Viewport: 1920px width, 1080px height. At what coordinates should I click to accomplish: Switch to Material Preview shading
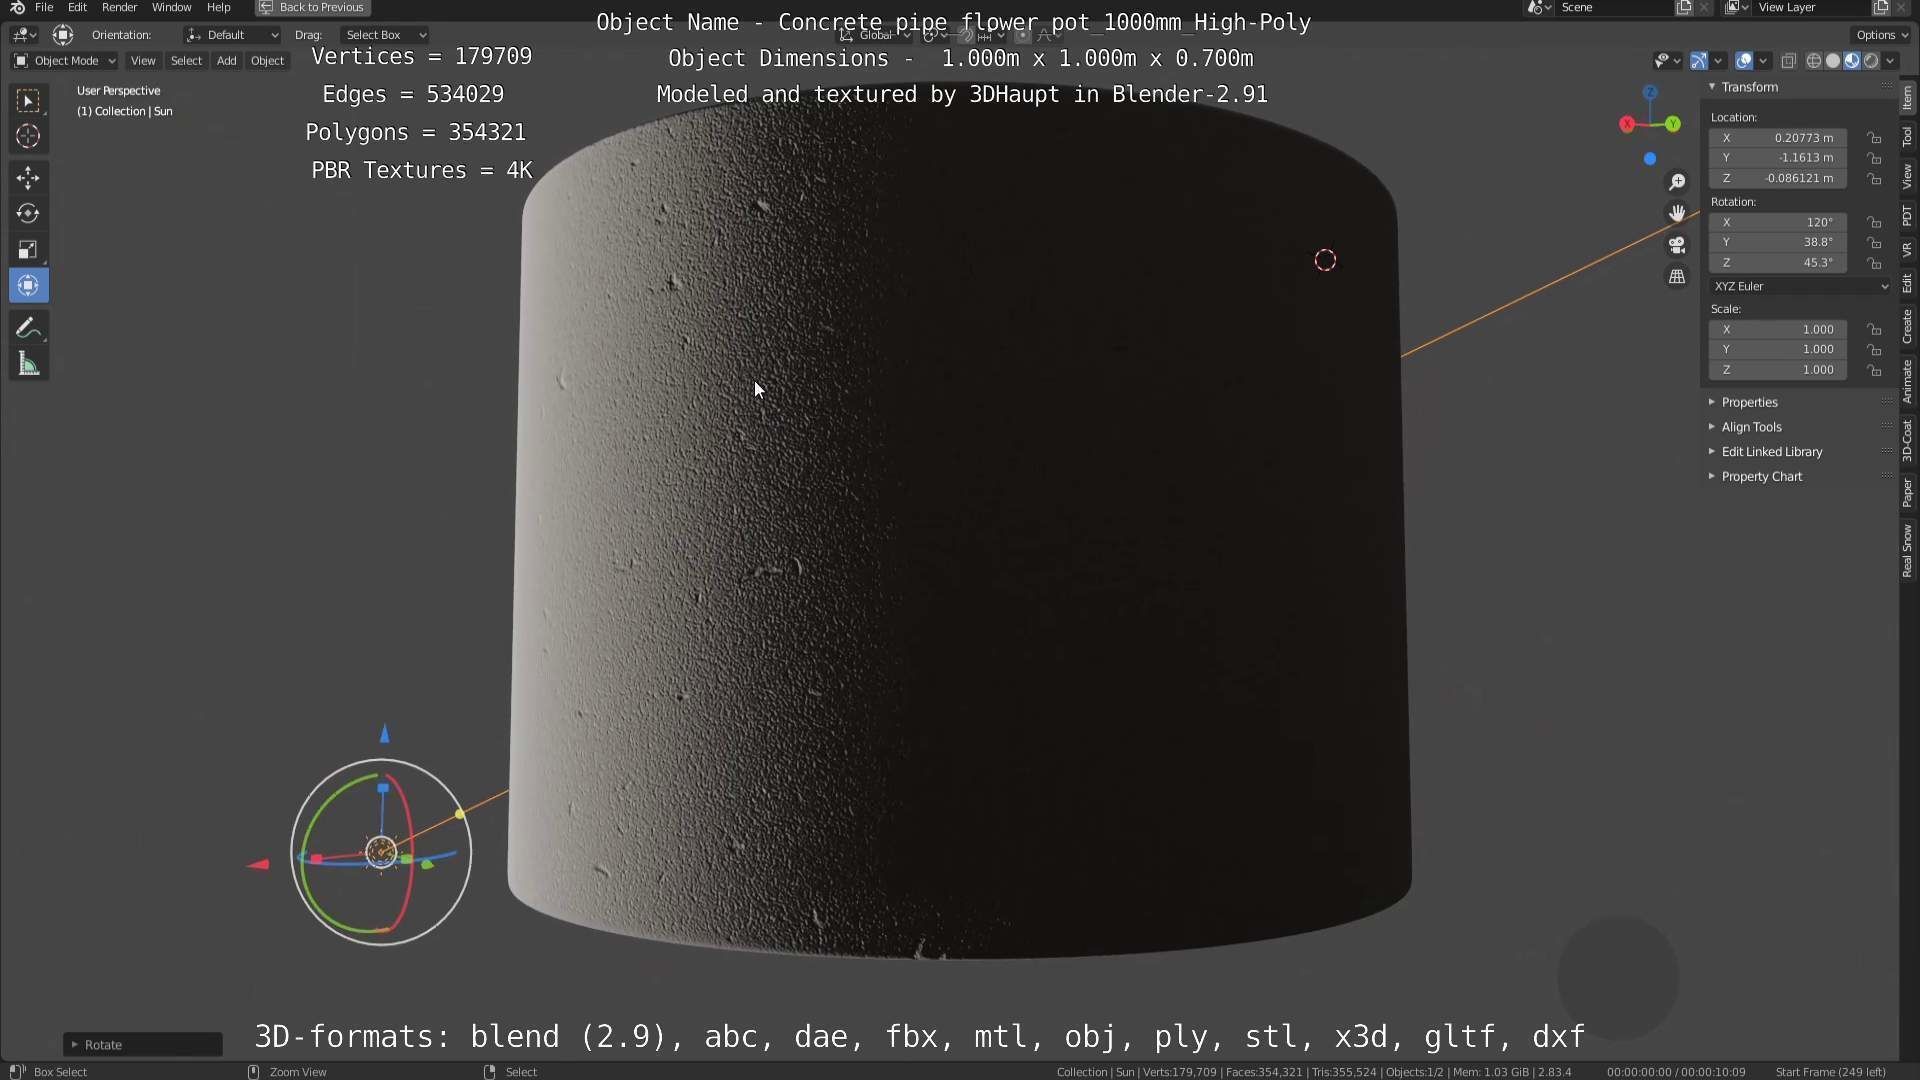[1851, 61]
